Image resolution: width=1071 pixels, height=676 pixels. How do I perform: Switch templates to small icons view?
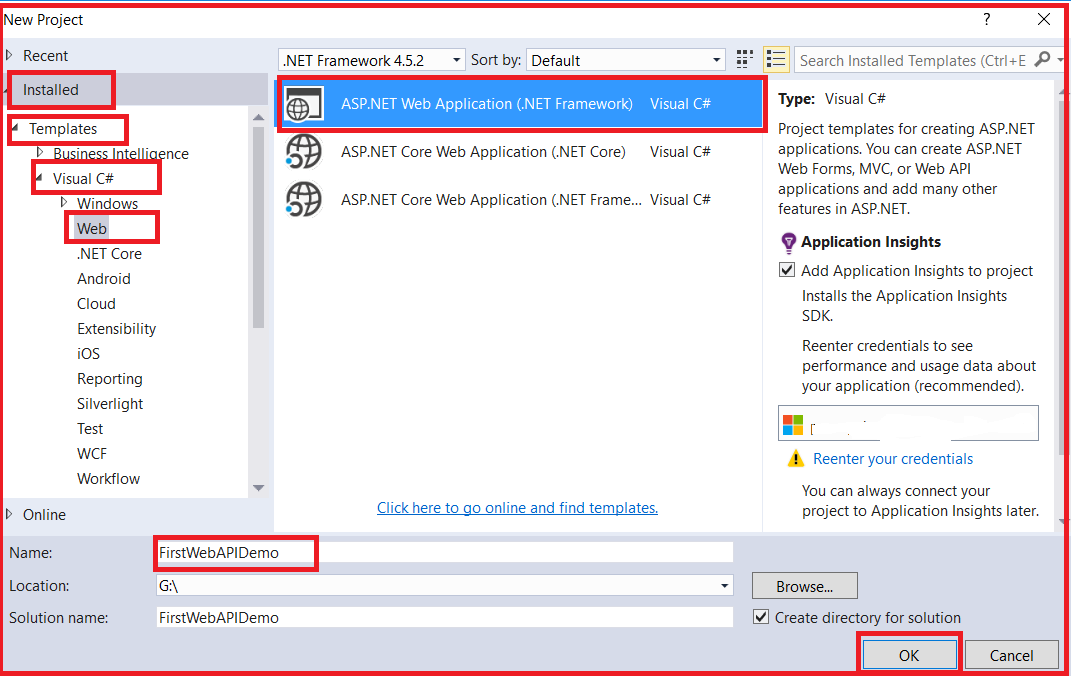pyautogui.click(x=744, y=59)
